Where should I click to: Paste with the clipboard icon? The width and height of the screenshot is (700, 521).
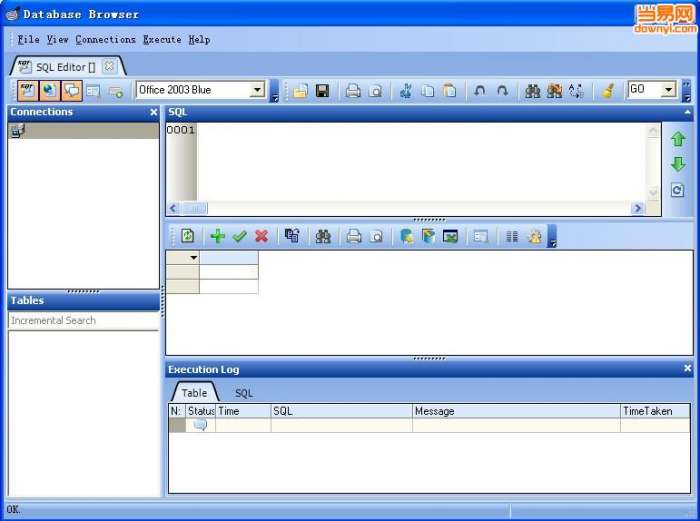point(450,91)
